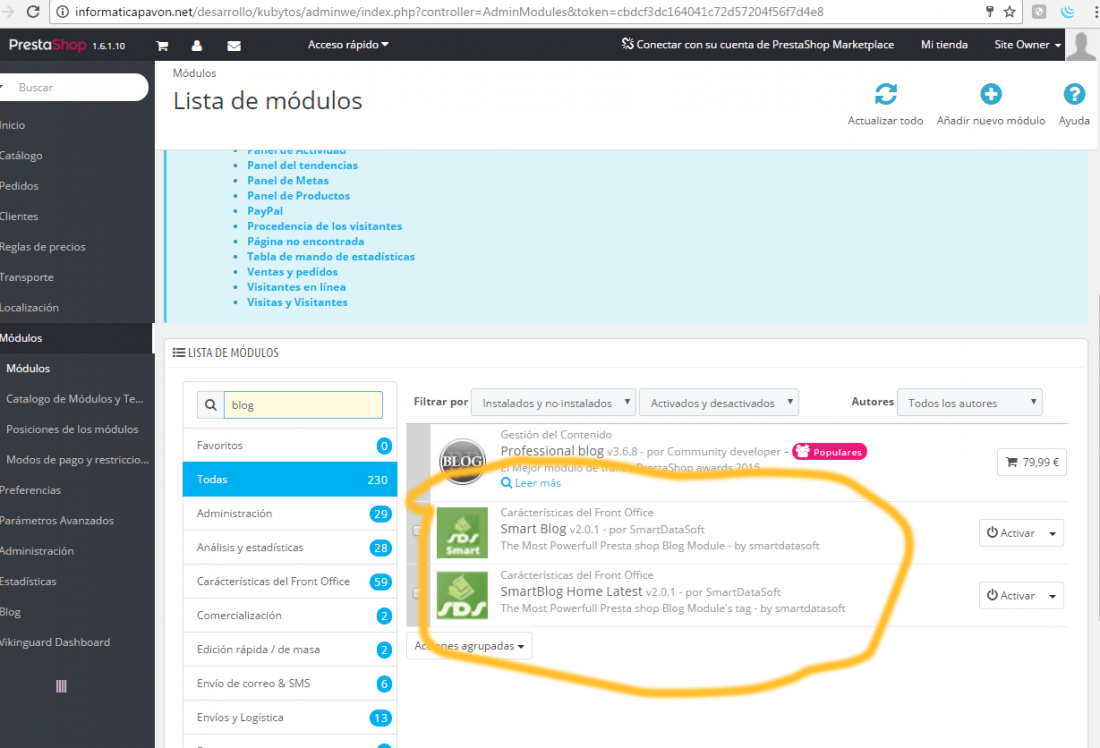
Task: Click the PrestaShop logo
Action: tap(47, 45)
